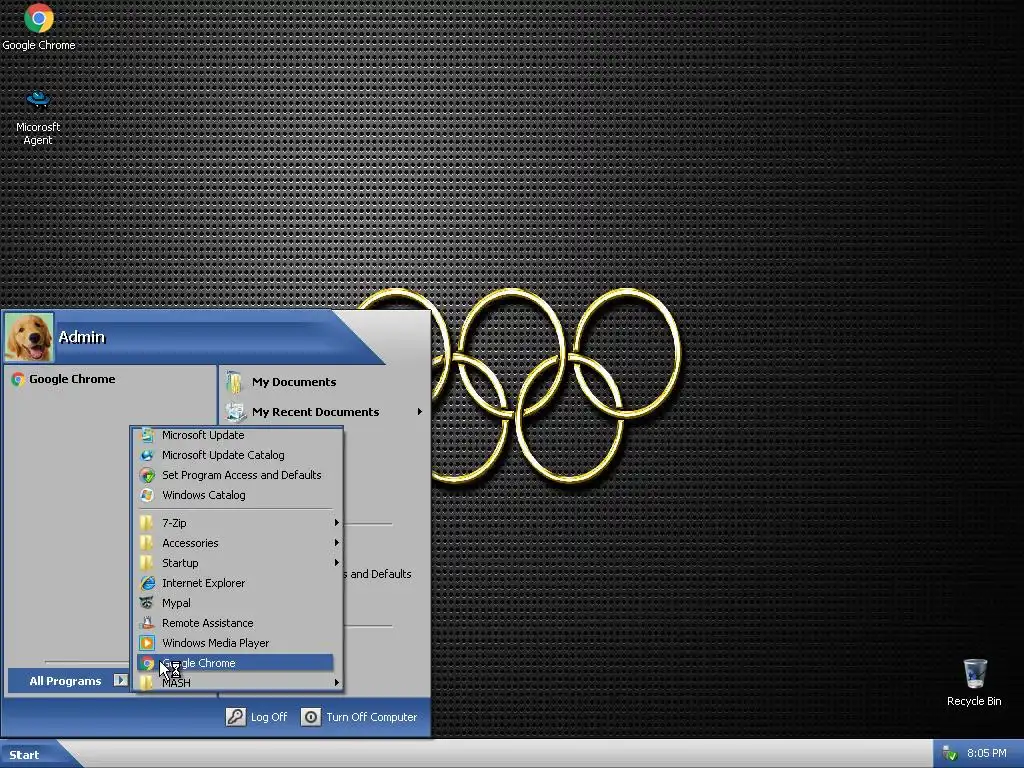Click the Admin user picture

(x=29, y=337)
